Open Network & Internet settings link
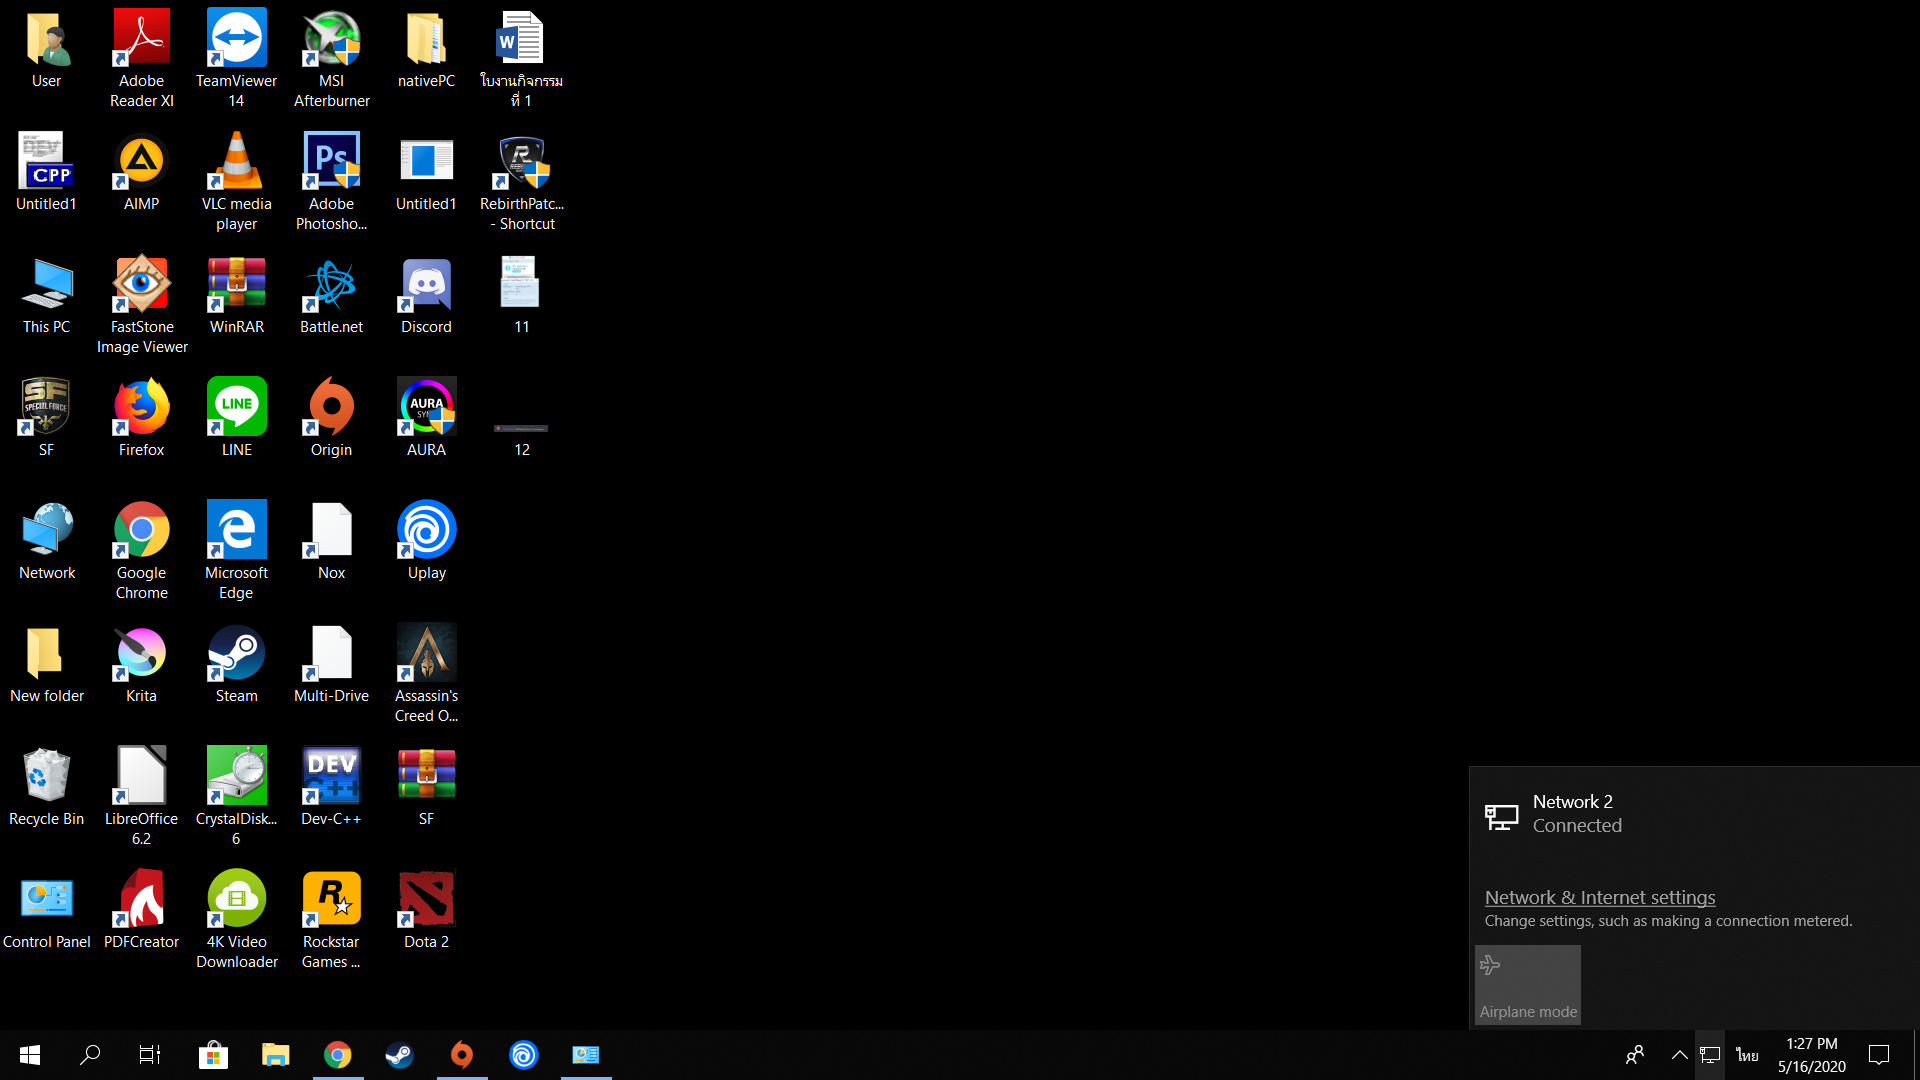The height and width of the screenshot is (1080, 1920). pyautogui.click(x=1600, y=897)
